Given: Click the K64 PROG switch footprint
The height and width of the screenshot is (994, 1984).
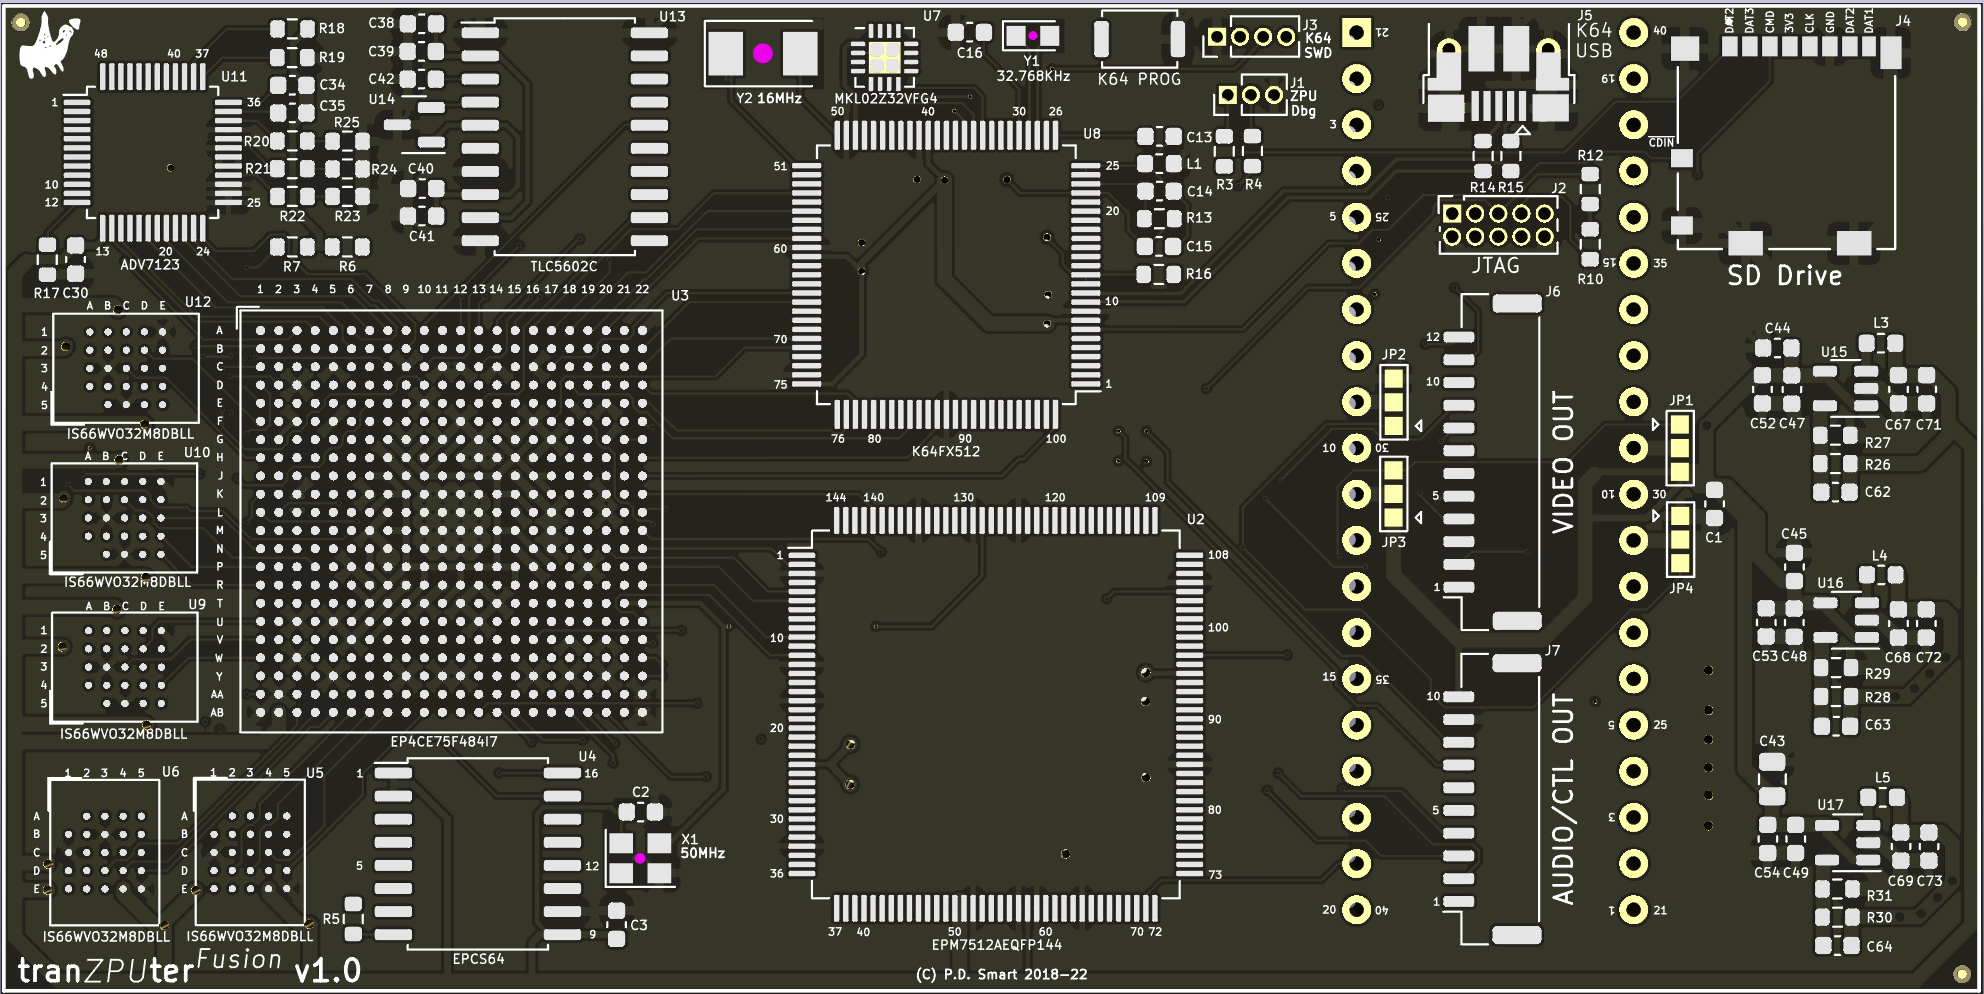Looking at the screenshot, I should [x=1139, y=40].
